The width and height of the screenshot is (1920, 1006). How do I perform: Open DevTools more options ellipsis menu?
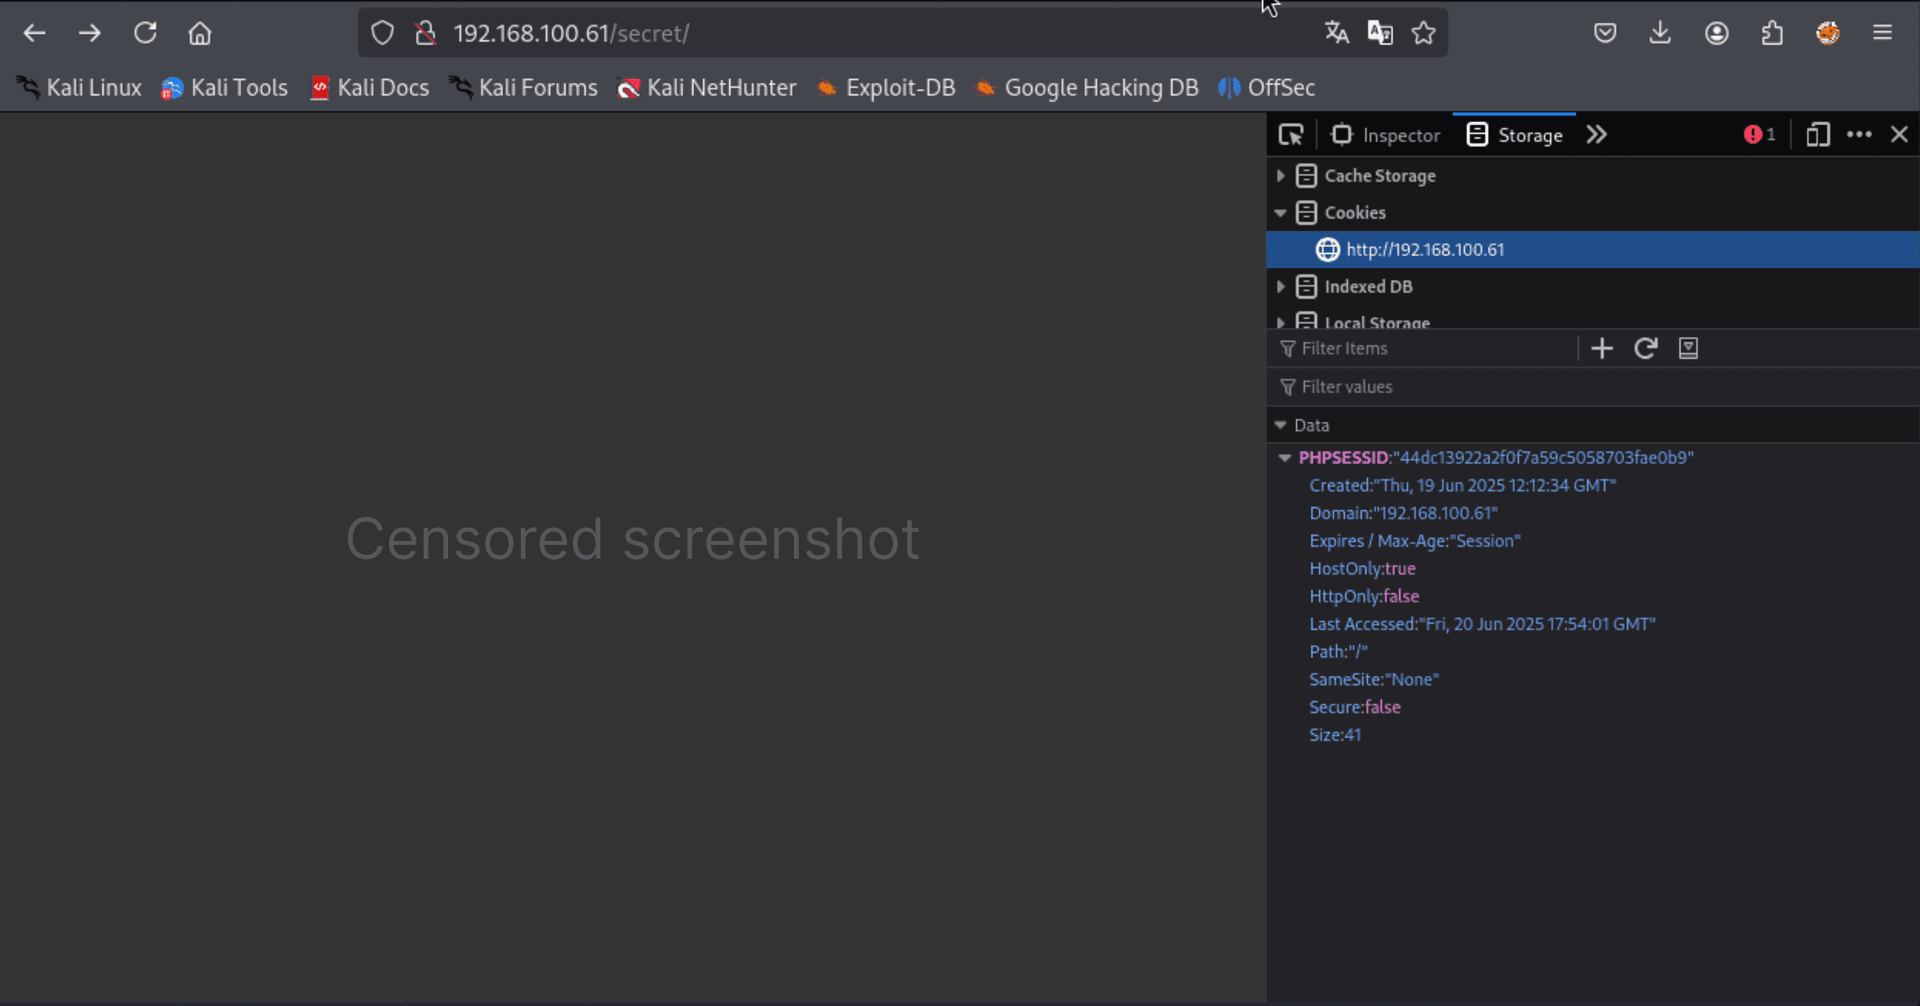1859,135
